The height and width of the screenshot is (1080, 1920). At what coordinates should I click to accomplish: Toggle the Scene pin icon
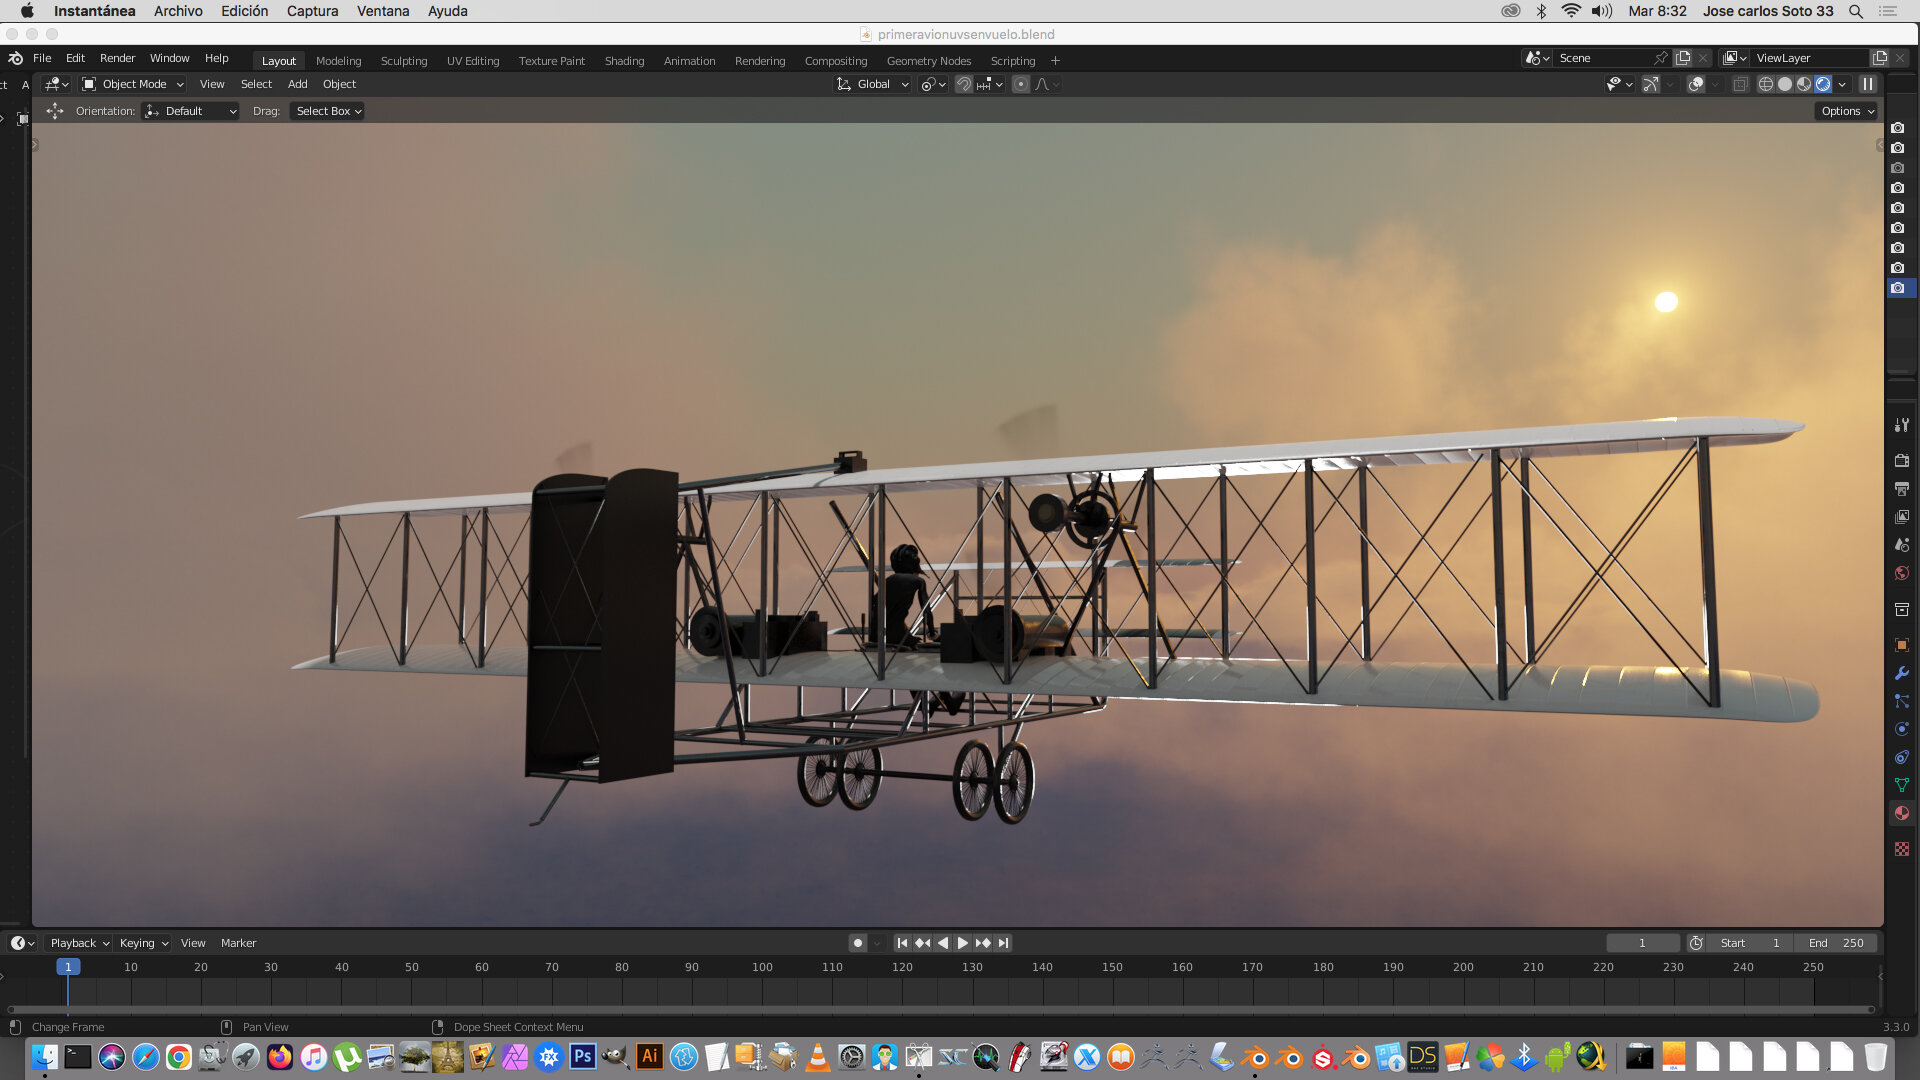pos(1661,58)
